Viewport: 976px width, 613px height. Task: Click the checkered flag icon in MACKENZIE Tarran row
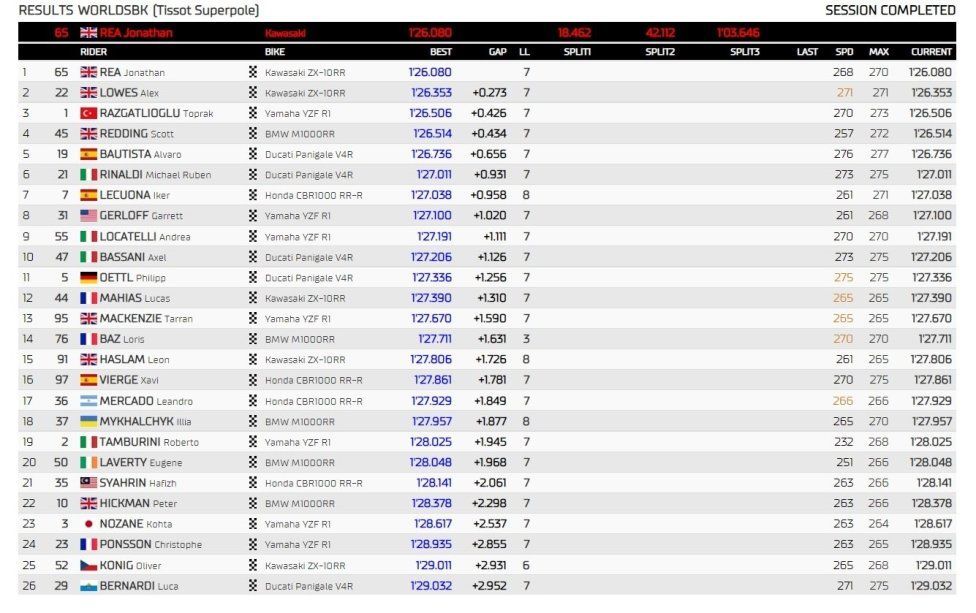pos(253,319)
